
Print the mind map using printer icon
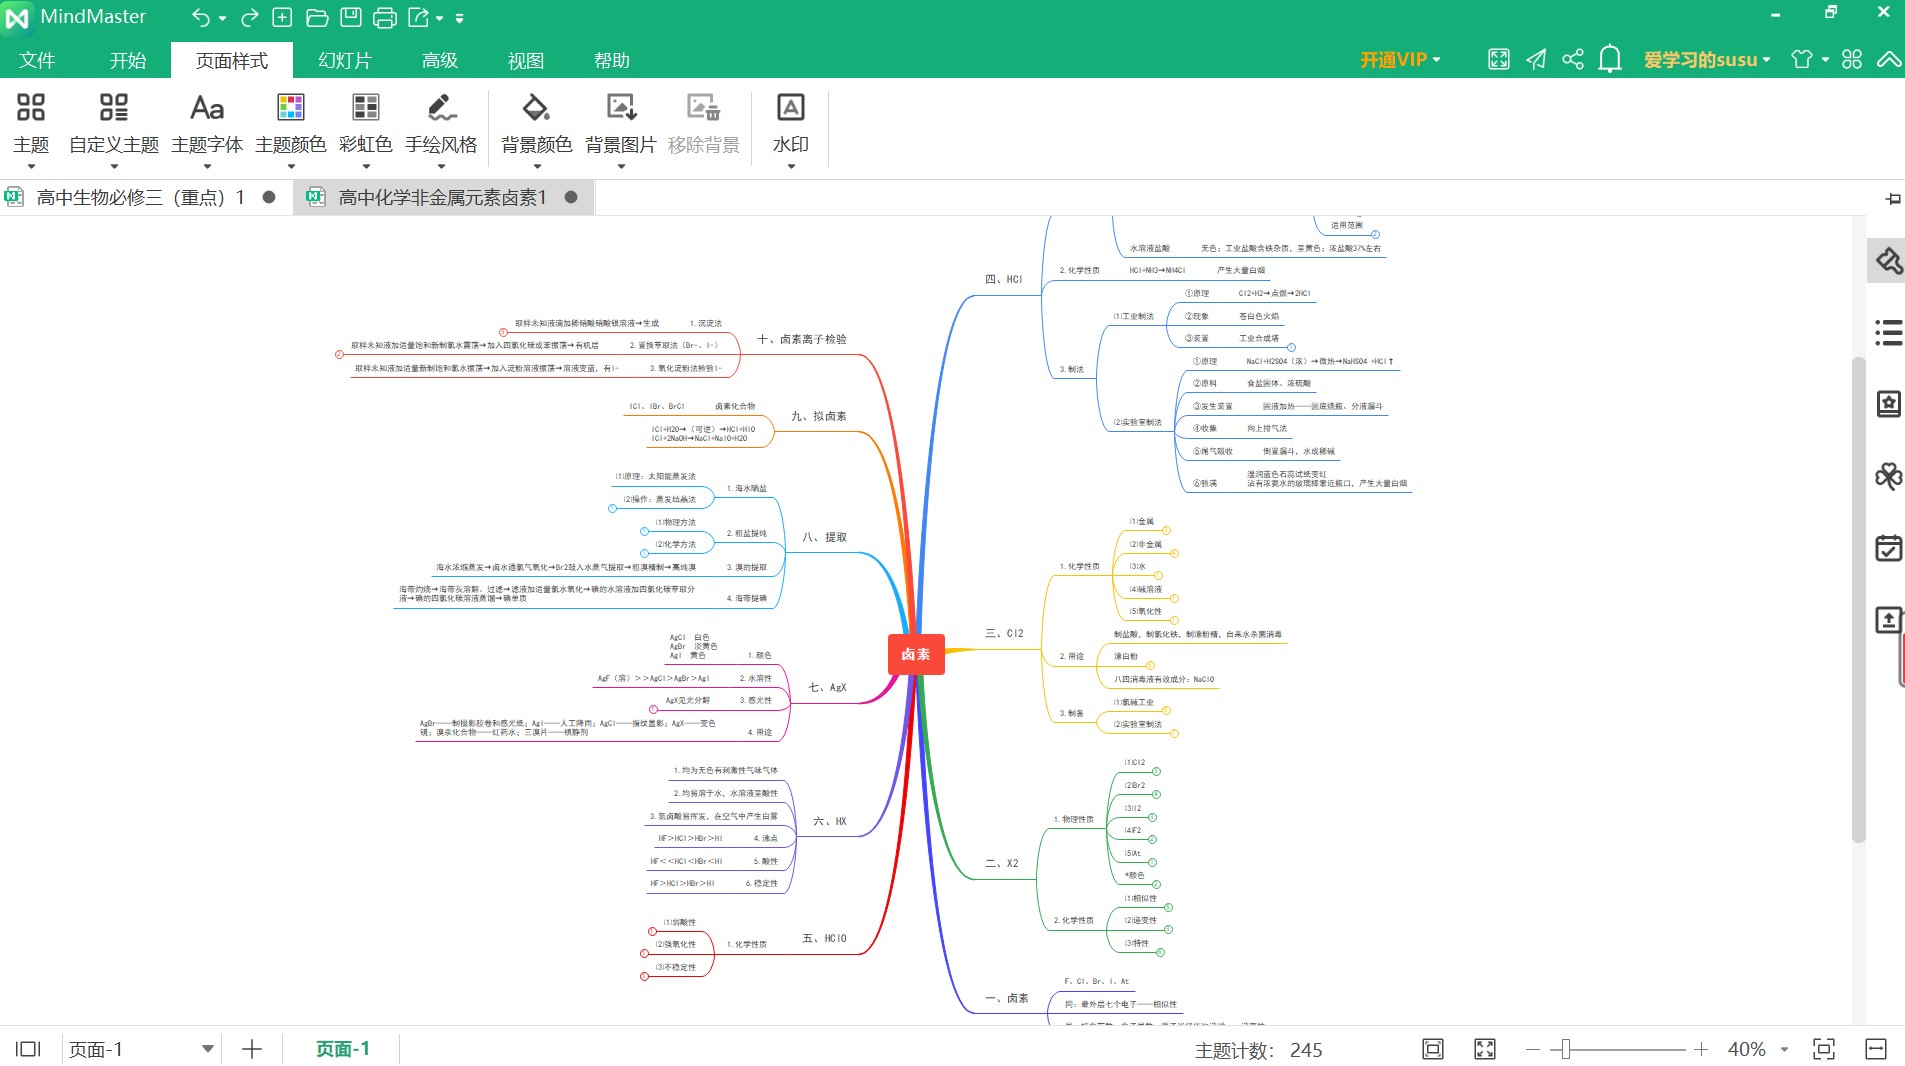click(384, 17)
